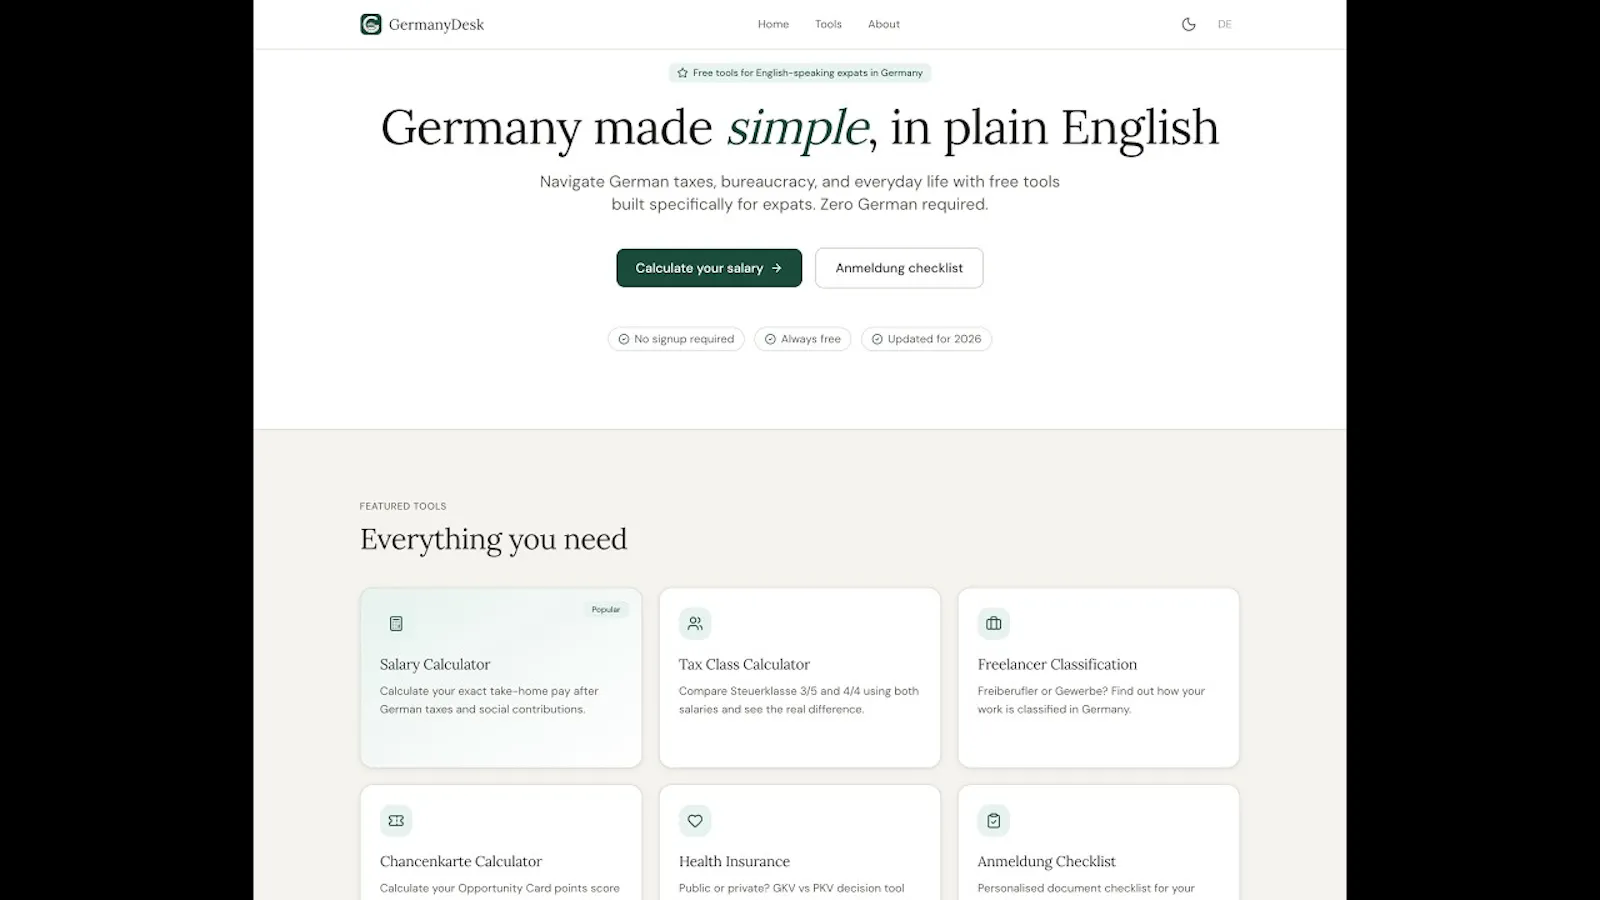Open the Anmeldung Checklist card title
The height and width of the screenshot is (900, 1600).
pyautogui.click(x=1046, y=861)
